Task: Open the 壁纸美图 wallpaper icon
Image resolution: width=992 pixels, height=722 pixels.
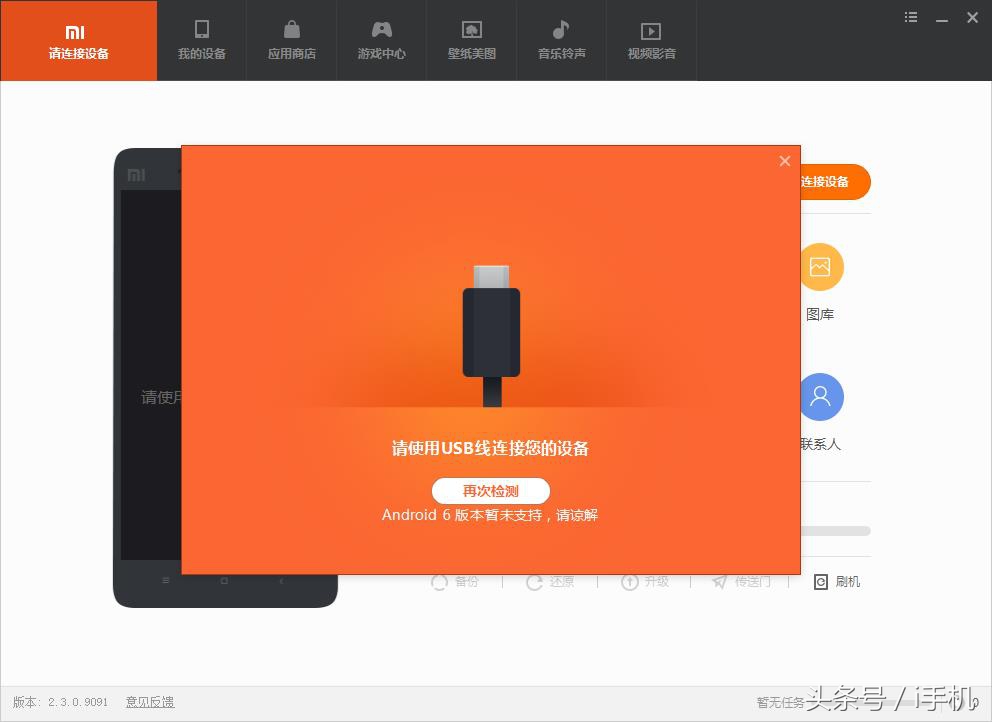Action: coord(471,31)
